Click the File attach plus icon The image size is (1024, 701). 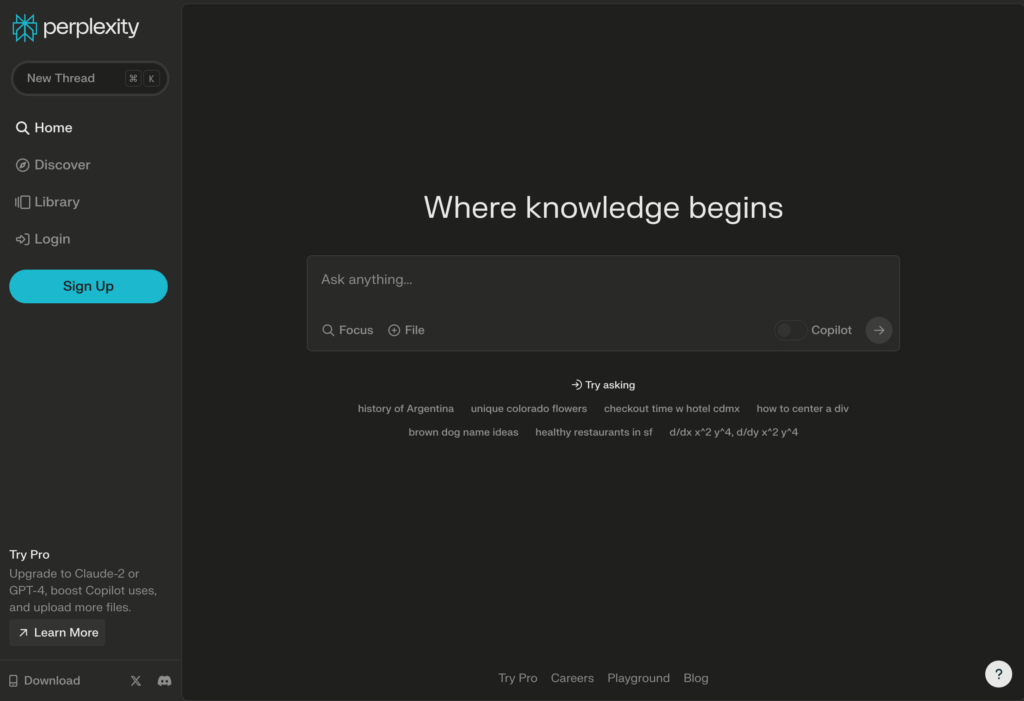pos(394,330)
